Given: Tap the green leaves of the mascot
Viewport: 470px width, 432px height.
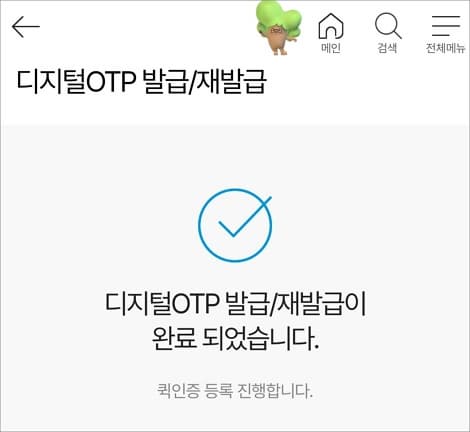Looking at the screenshot, I should 280,18.
